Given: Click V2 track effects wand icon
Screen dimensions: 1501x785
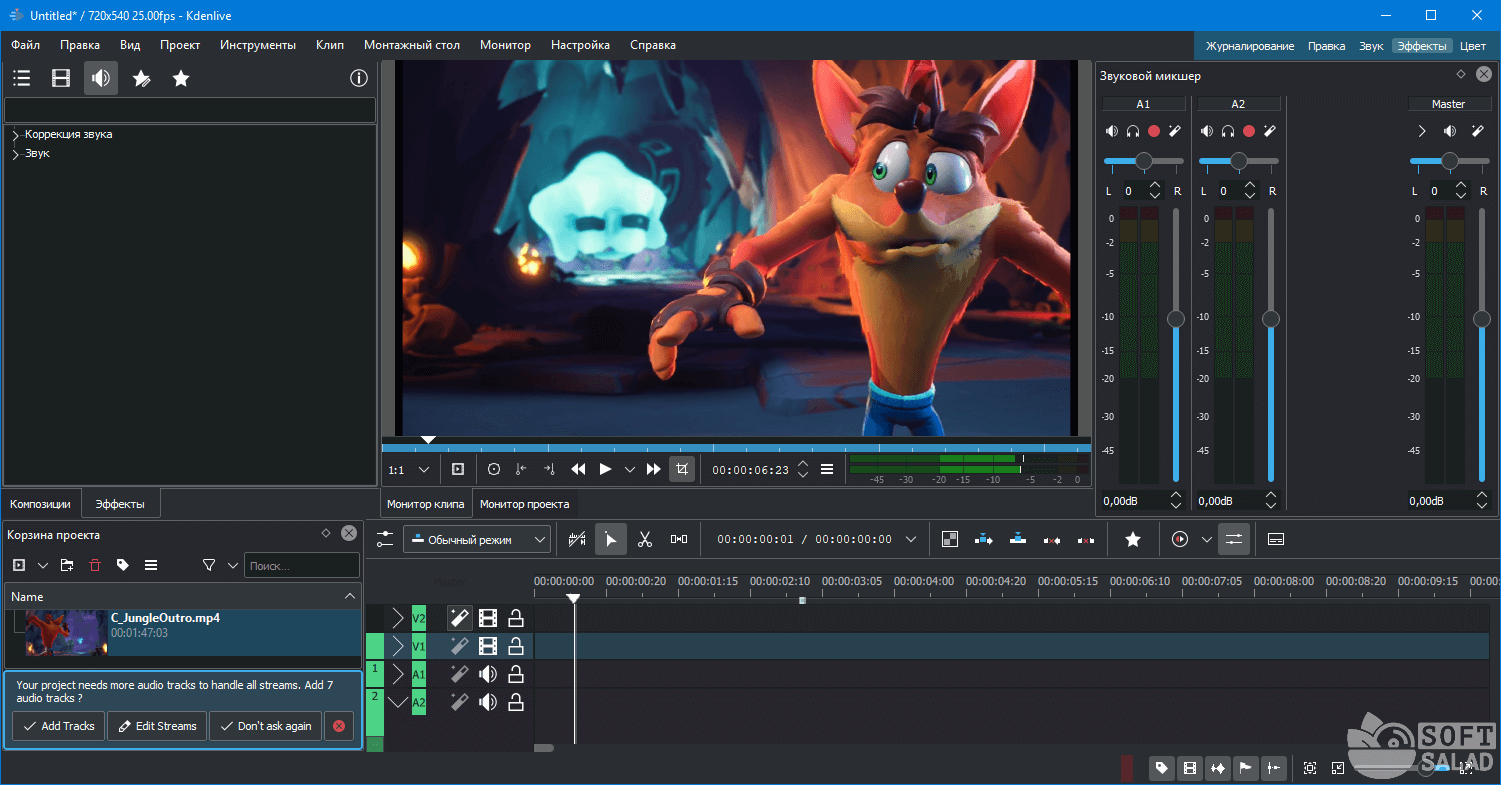Looking at the screenshot, I should point(460,618).
